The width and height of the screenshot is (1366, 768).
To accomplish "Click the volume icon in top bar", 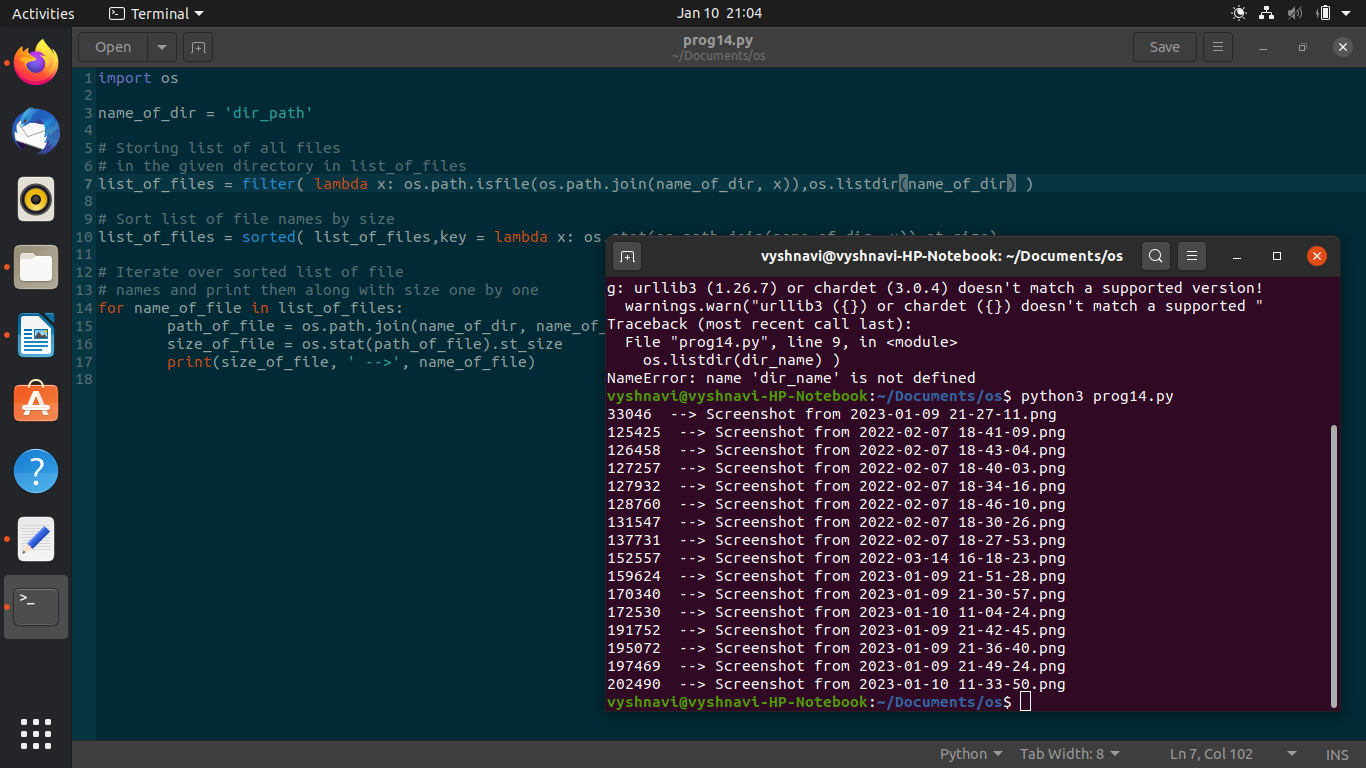I will pyautogui.click(x=1295, y=13).
